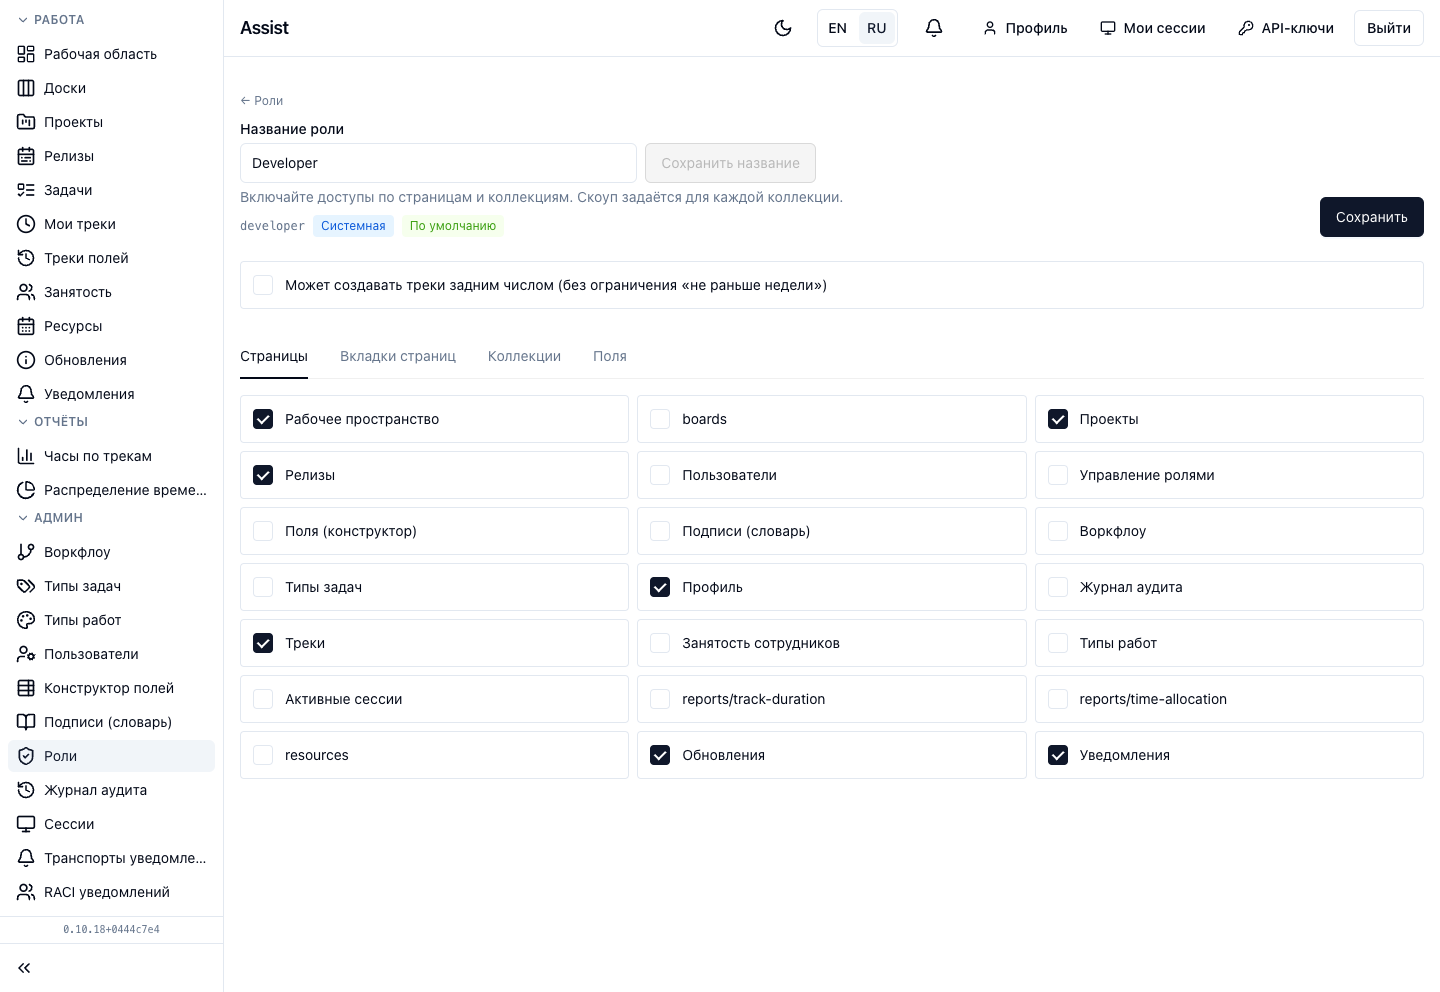This screenshot has height=992, width=1440.
Task: Log out with Выйти button
Action: pos(1388,28)
